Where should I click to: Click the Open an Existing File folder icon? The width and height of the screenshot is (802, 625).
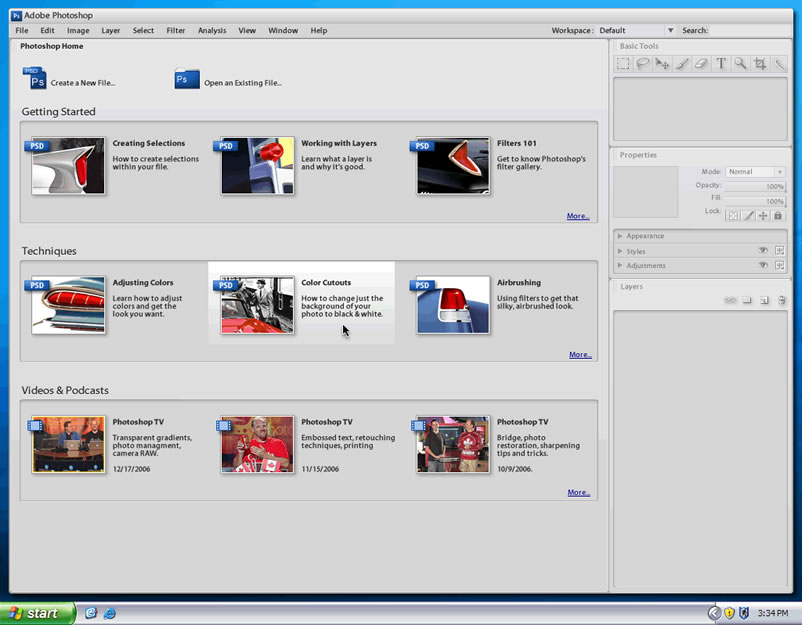click(x=187, y=79)
